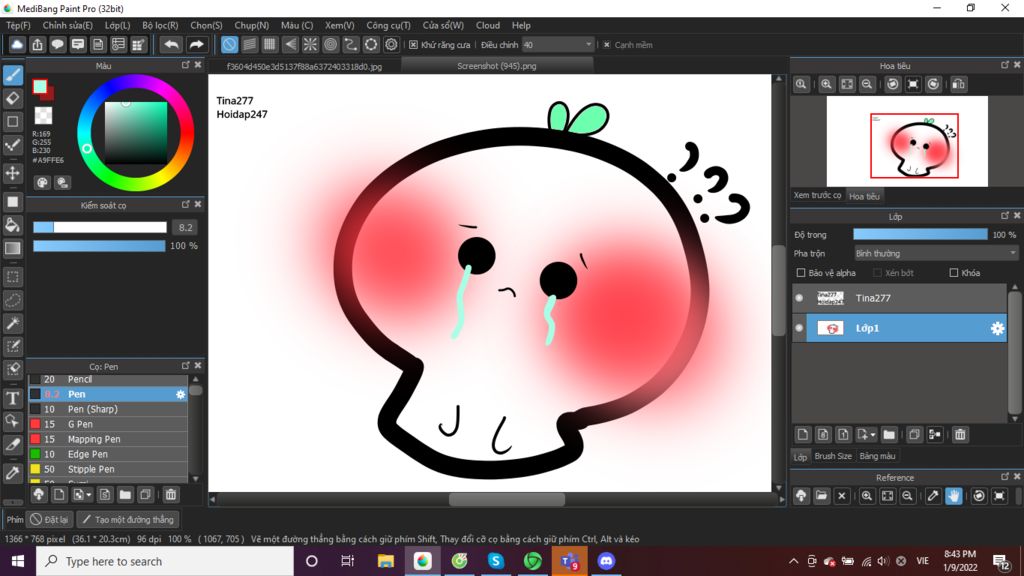Select the Brush tool in the left toolbar
1024x576 pixels.
point(13,75)
